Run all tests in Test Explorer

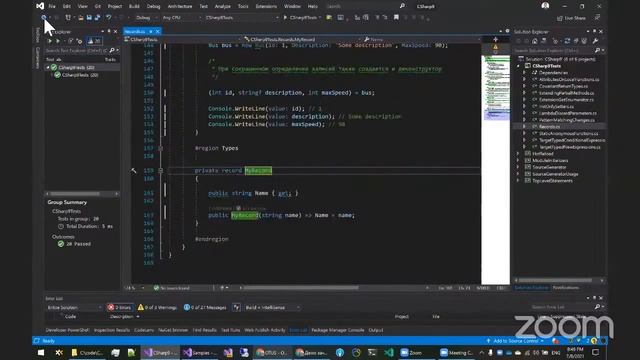point(50,41)
